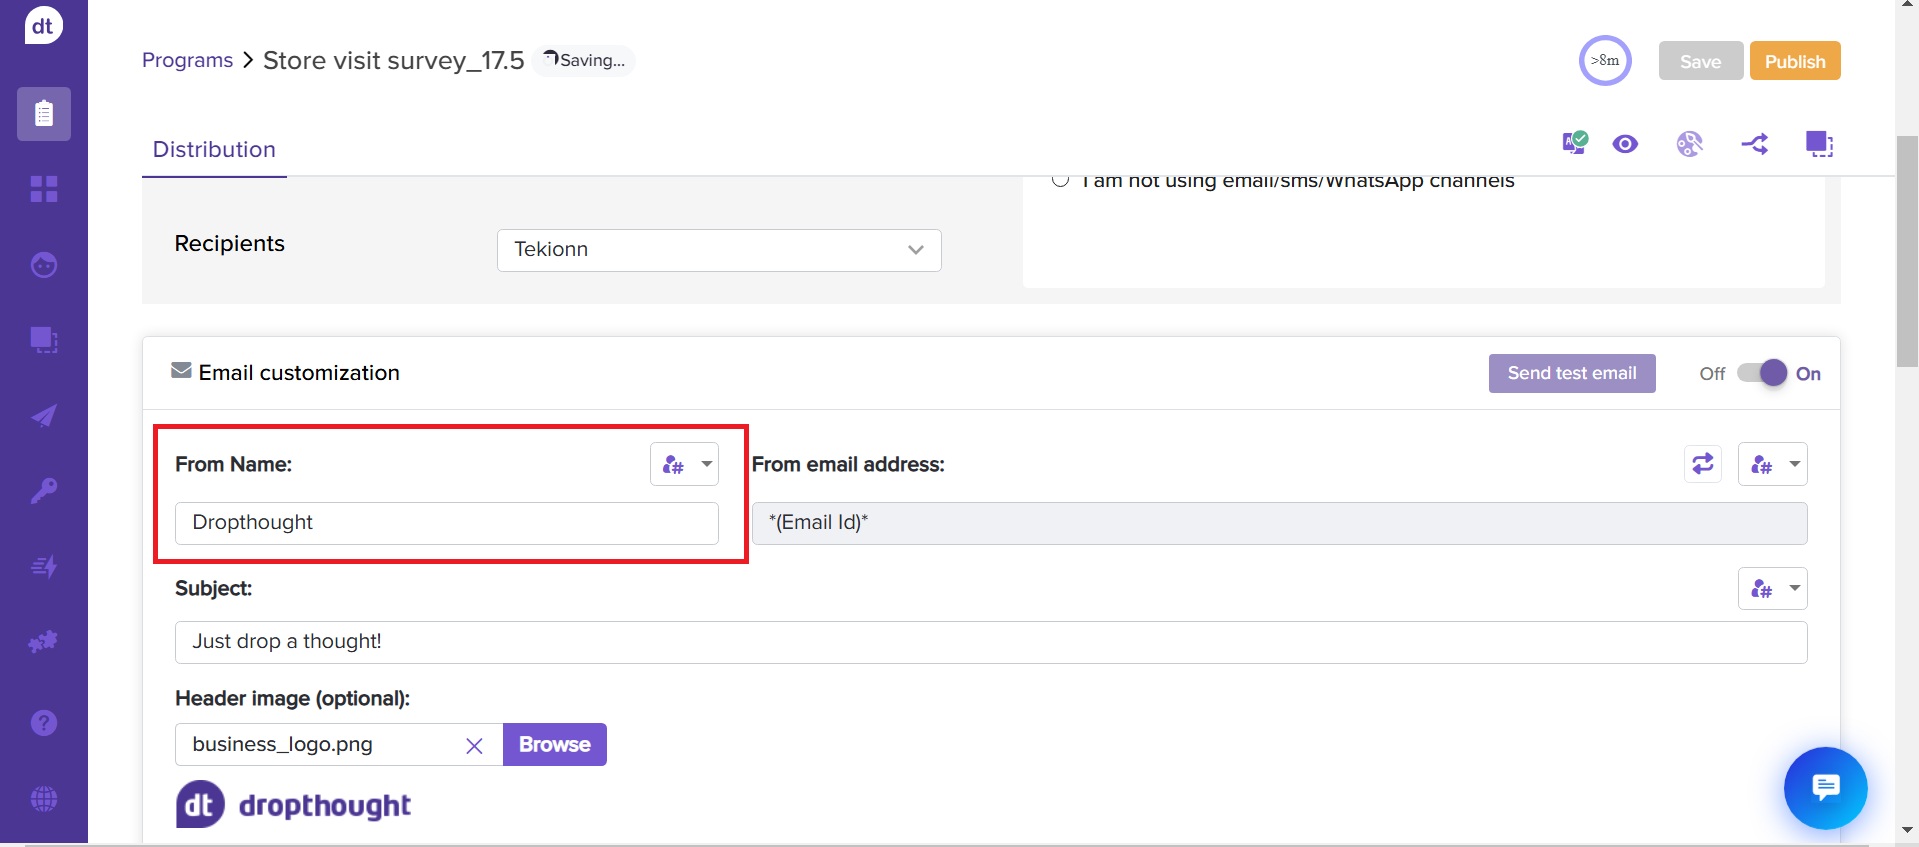This screenshot has width=1919, height=847.
Task: Select "I am not using email/sms/WhatsApp channels" radio
Action: click(1061, 181)
